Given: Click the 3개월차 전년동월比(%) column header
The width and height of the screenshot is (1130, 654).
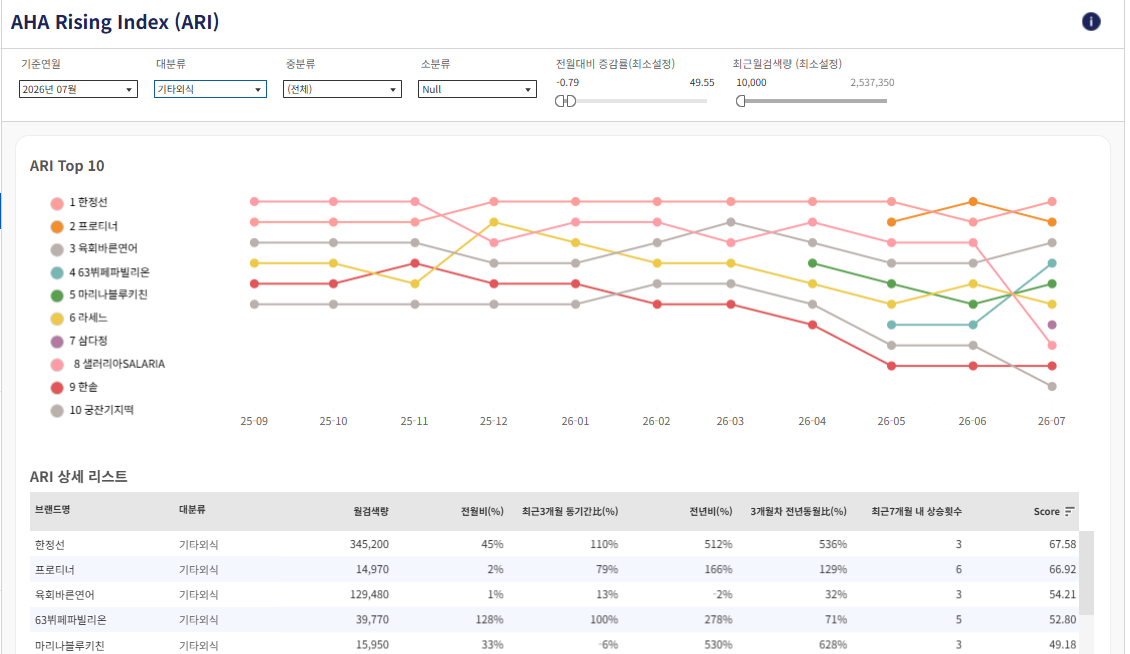Looking at the screenshot, I should (x=798, y=511).
